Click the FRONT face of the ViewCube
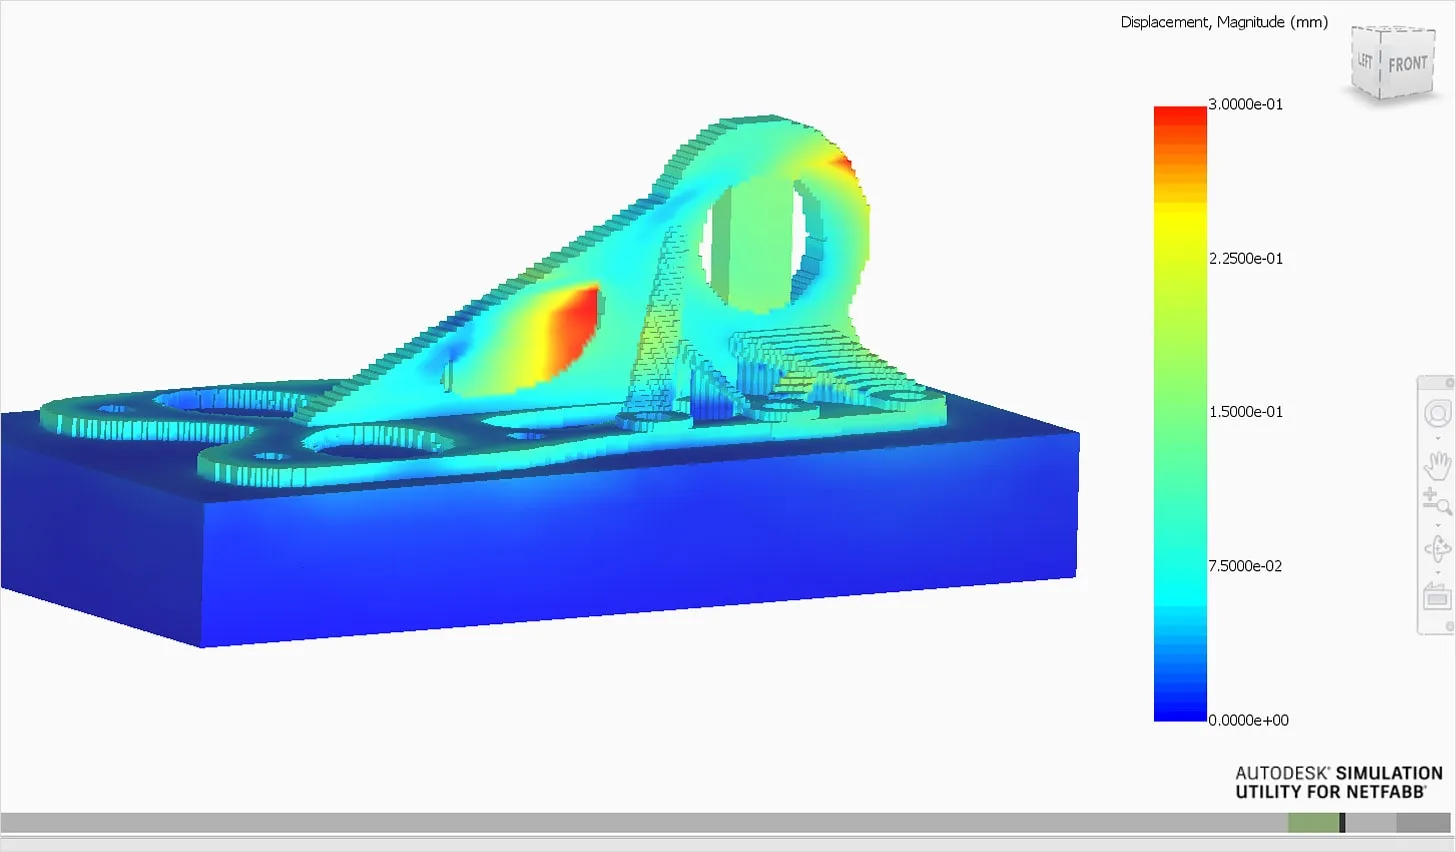Image resolution: width=1456 pixels, height=852 pixels. tap(1406, 63)
